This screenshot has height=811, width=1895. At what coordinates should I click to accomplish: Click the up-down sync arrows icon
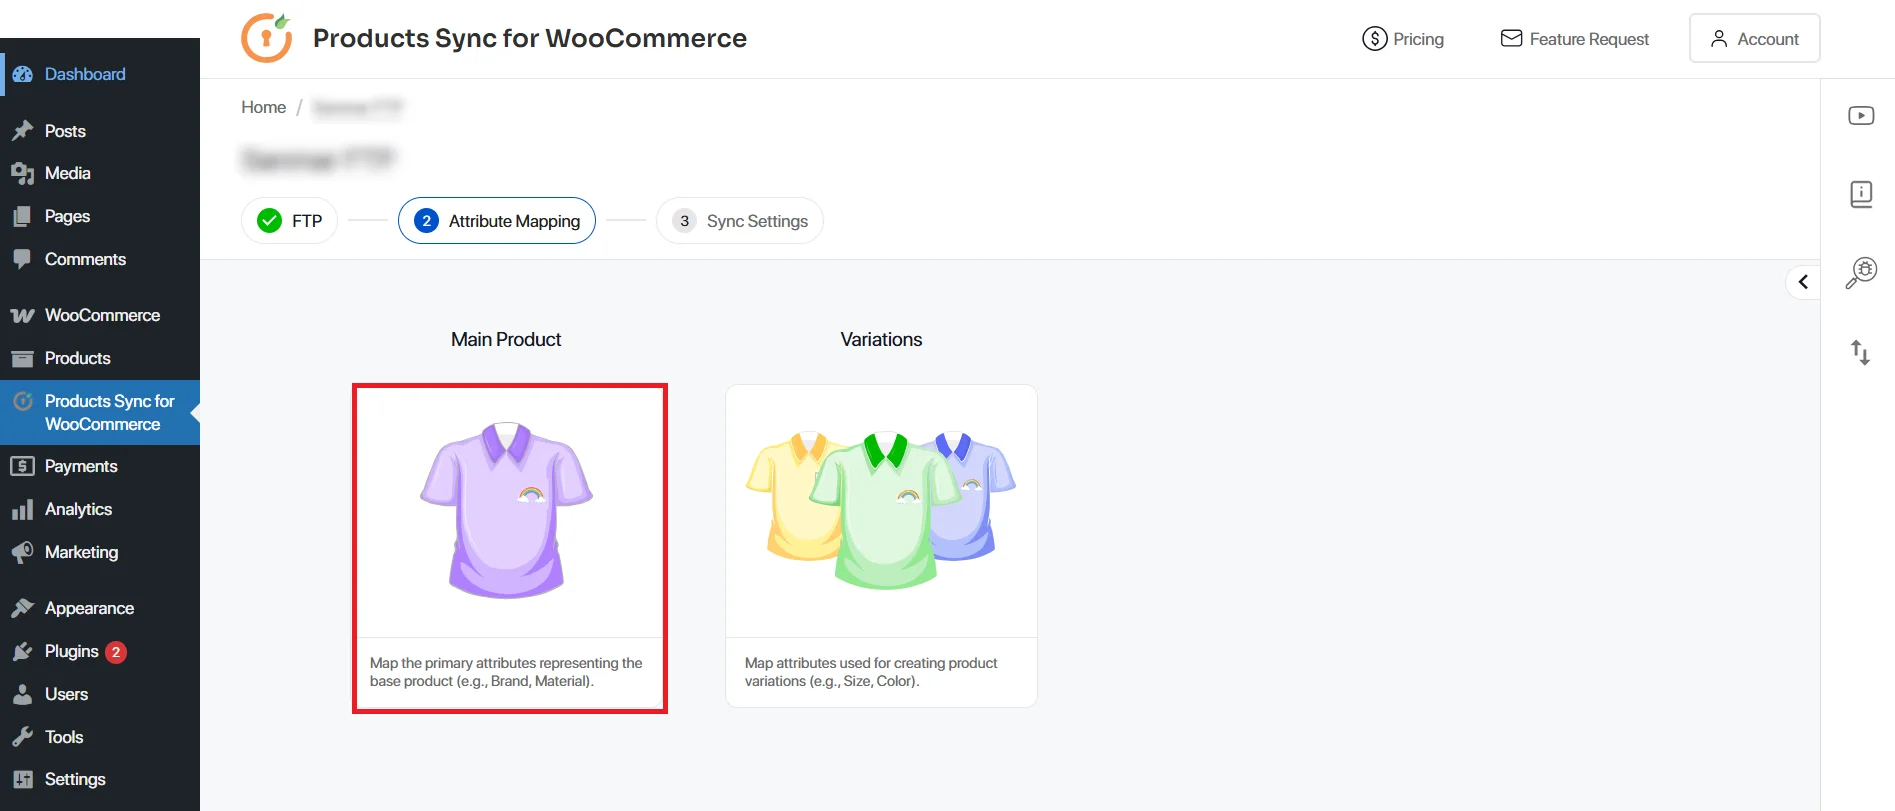click(x=1860, y=352)
